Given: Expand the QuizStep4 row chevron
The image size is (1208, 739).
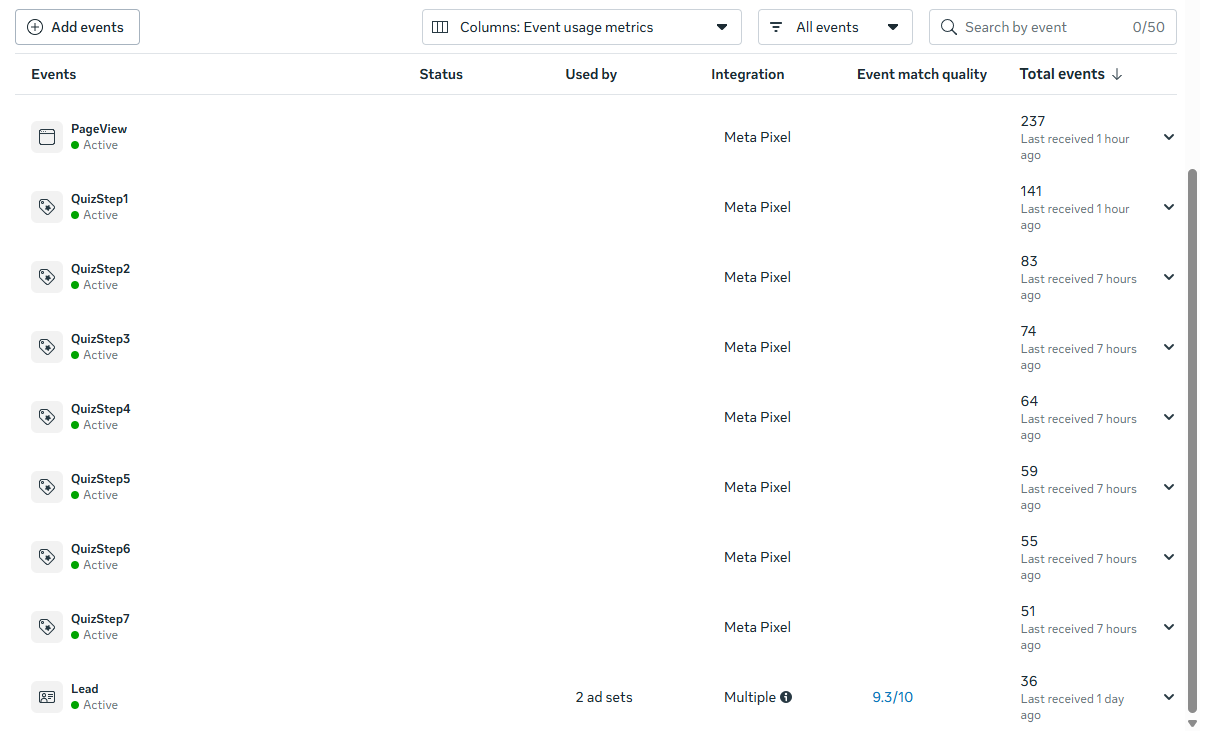Looking at the screenshot, I should click(1169, 417).
